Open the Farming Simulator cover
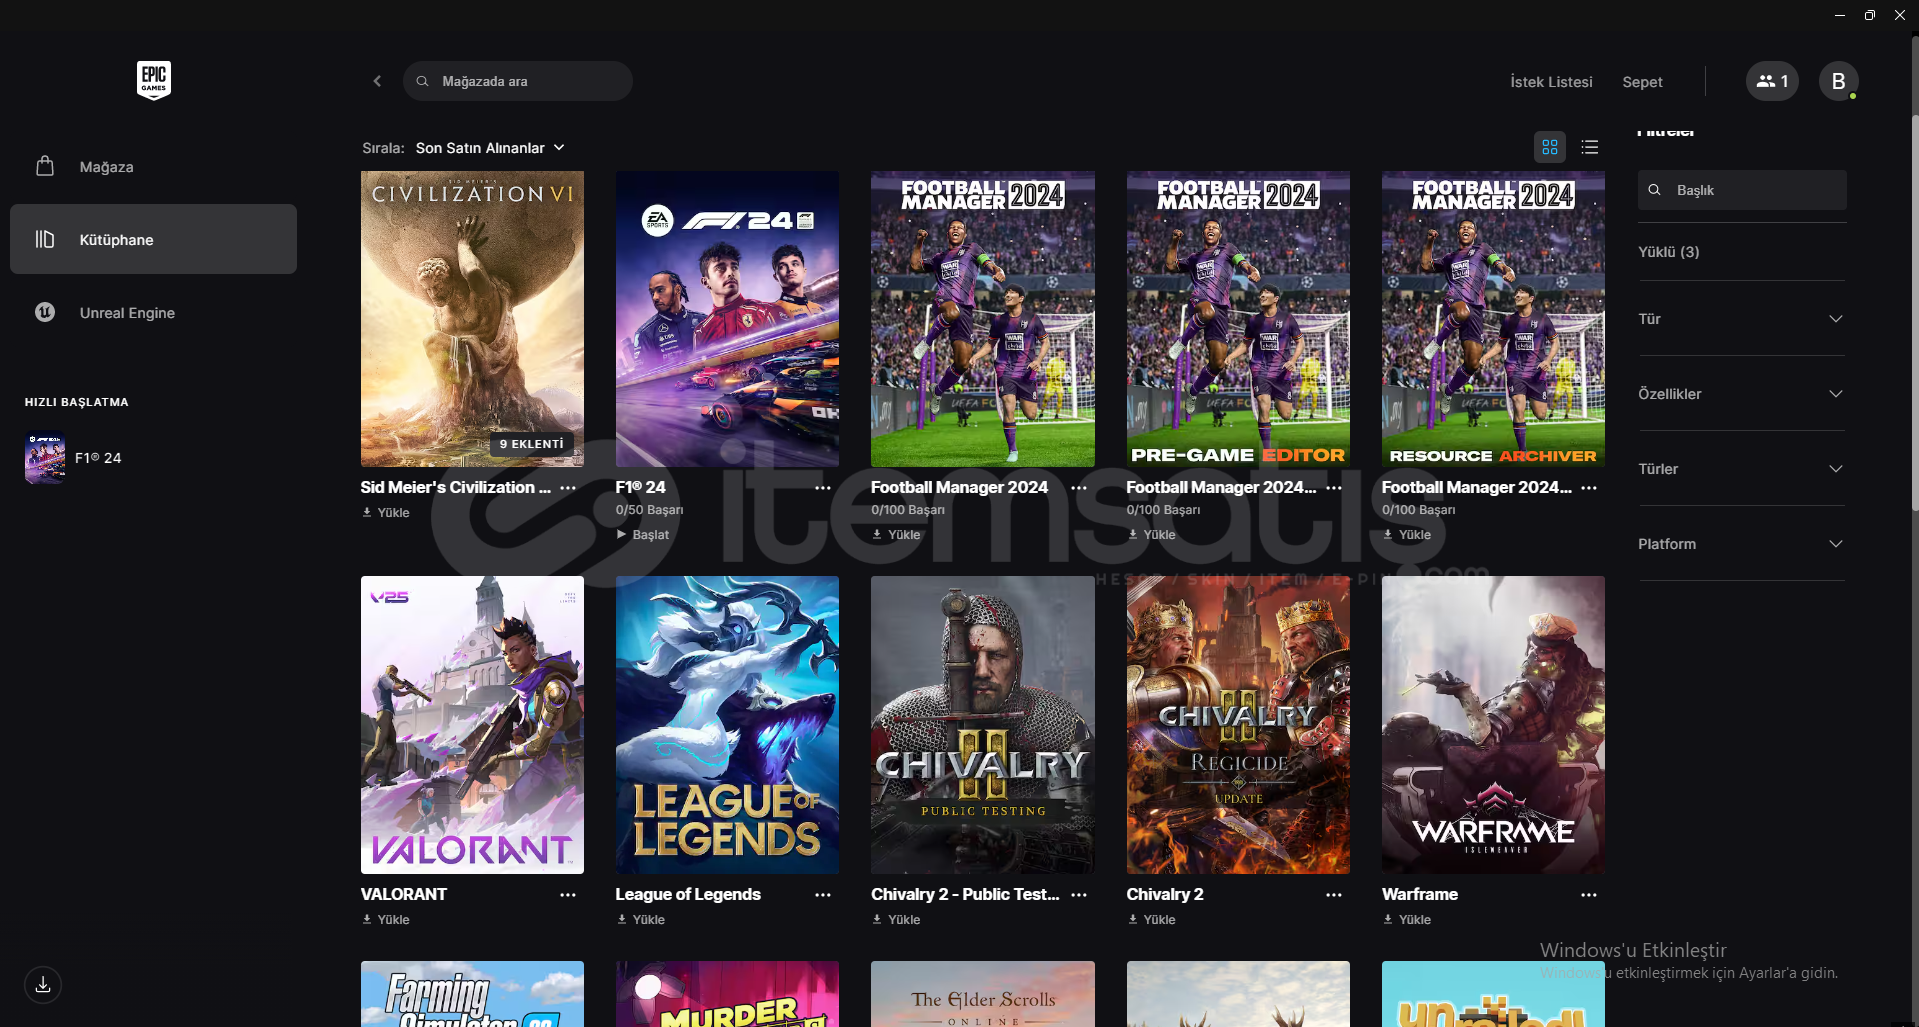This screenshot has width=1919, height=1027. click(x=472, y=994)
